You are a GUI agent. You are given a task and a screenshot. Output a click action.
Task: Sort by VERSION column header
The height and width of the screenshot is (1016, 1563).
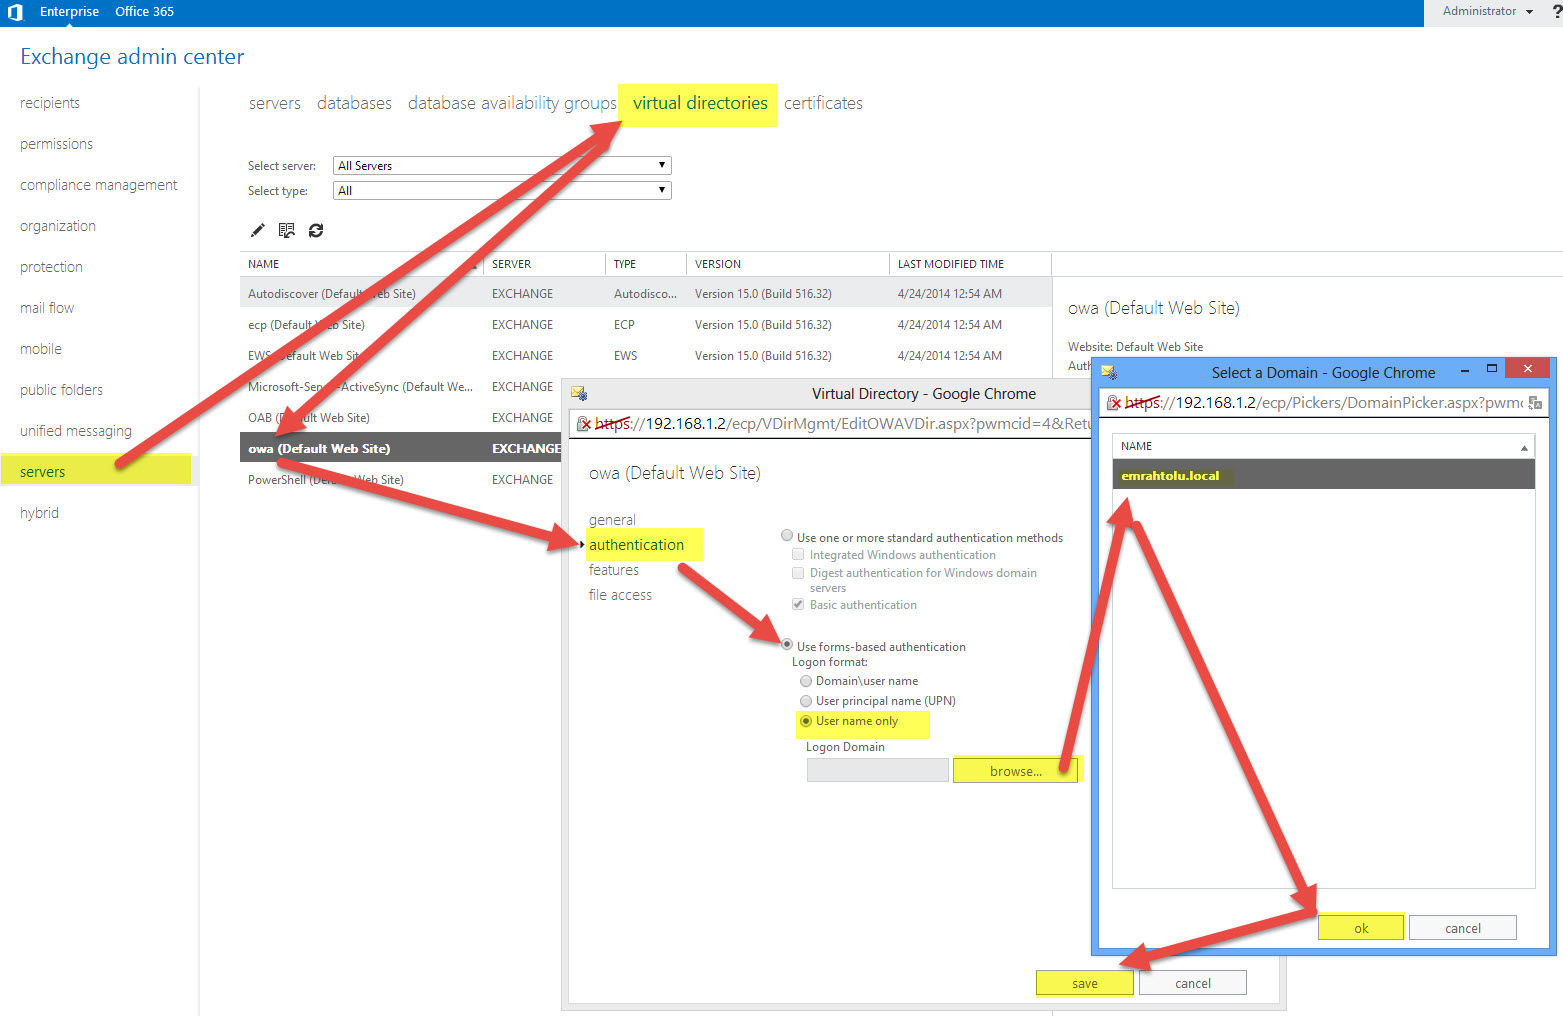(787, 264)
